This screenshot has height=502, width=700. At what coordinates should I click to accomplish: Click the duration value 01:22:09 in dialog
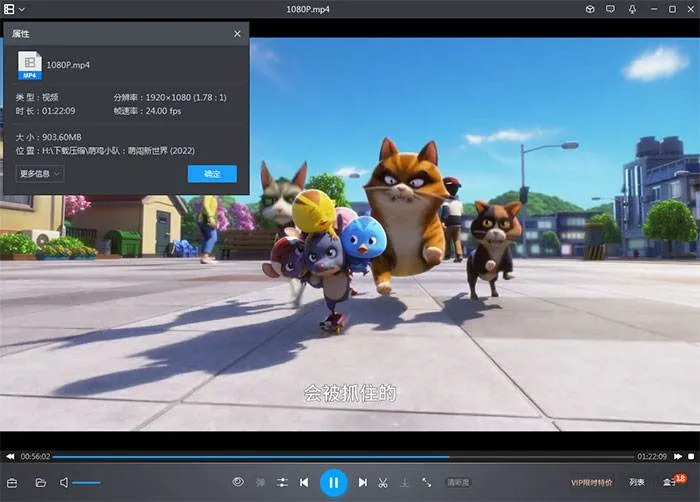click(x=58, y=111)
